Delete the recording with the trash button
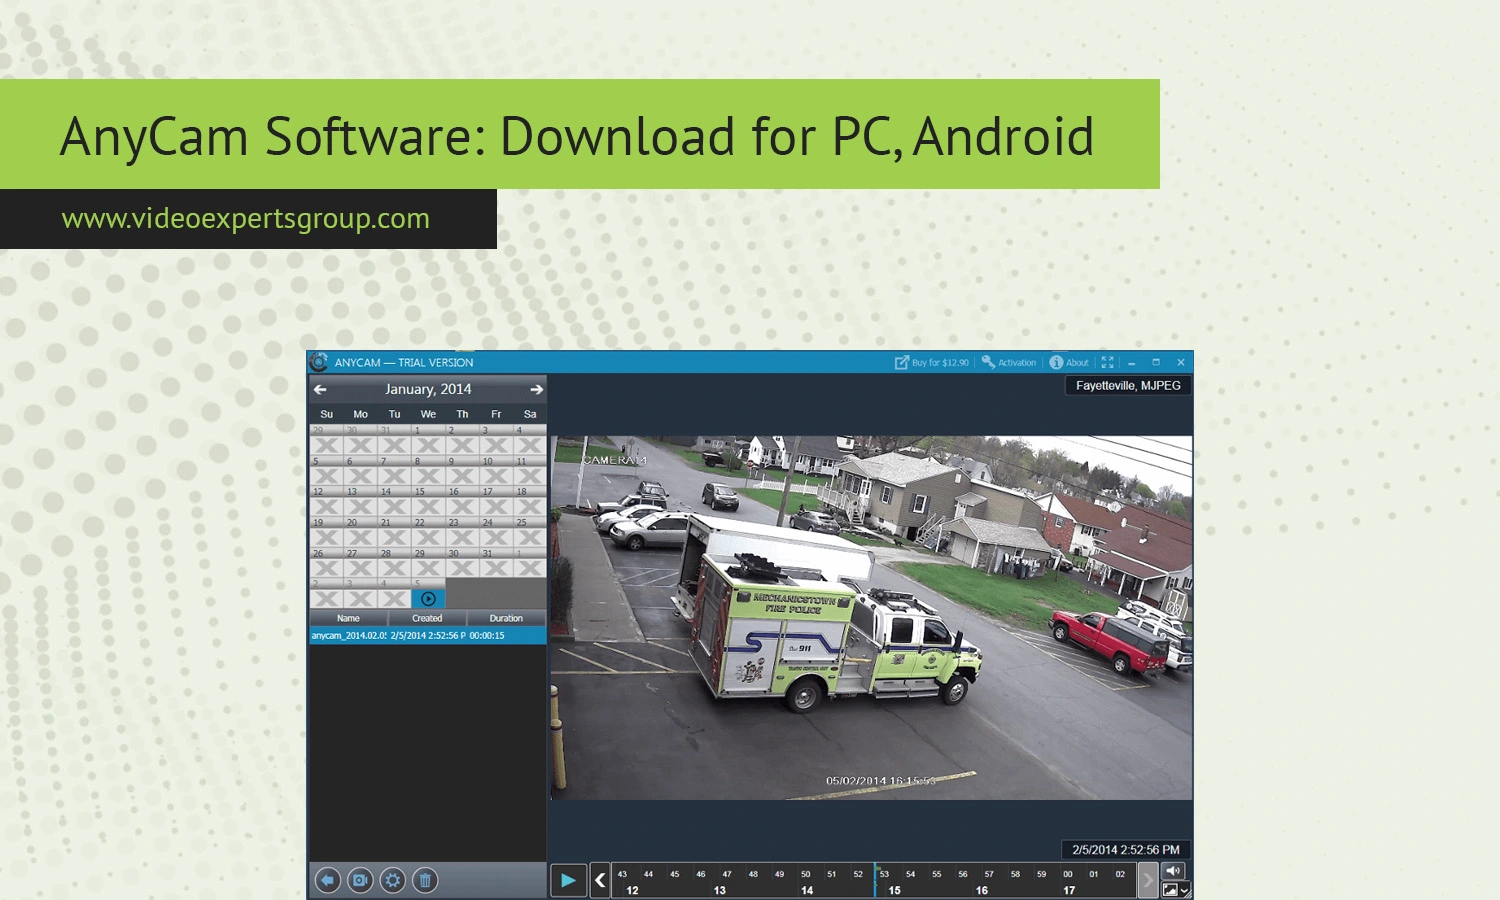Screen dimensions: 1500x900 tap(425, 880)
